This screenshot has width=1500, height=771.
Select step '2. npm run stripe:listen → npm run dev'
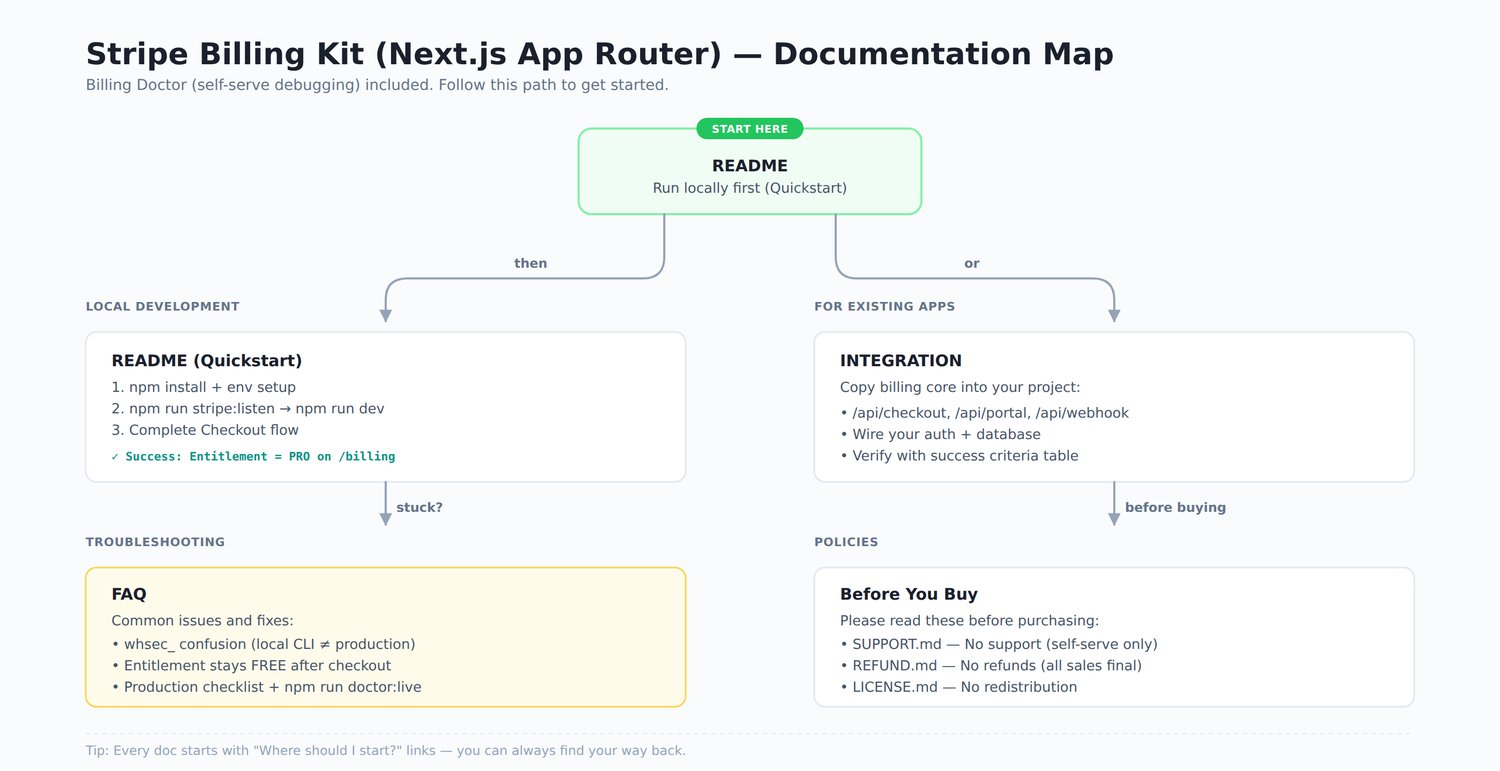coord(248,409)
